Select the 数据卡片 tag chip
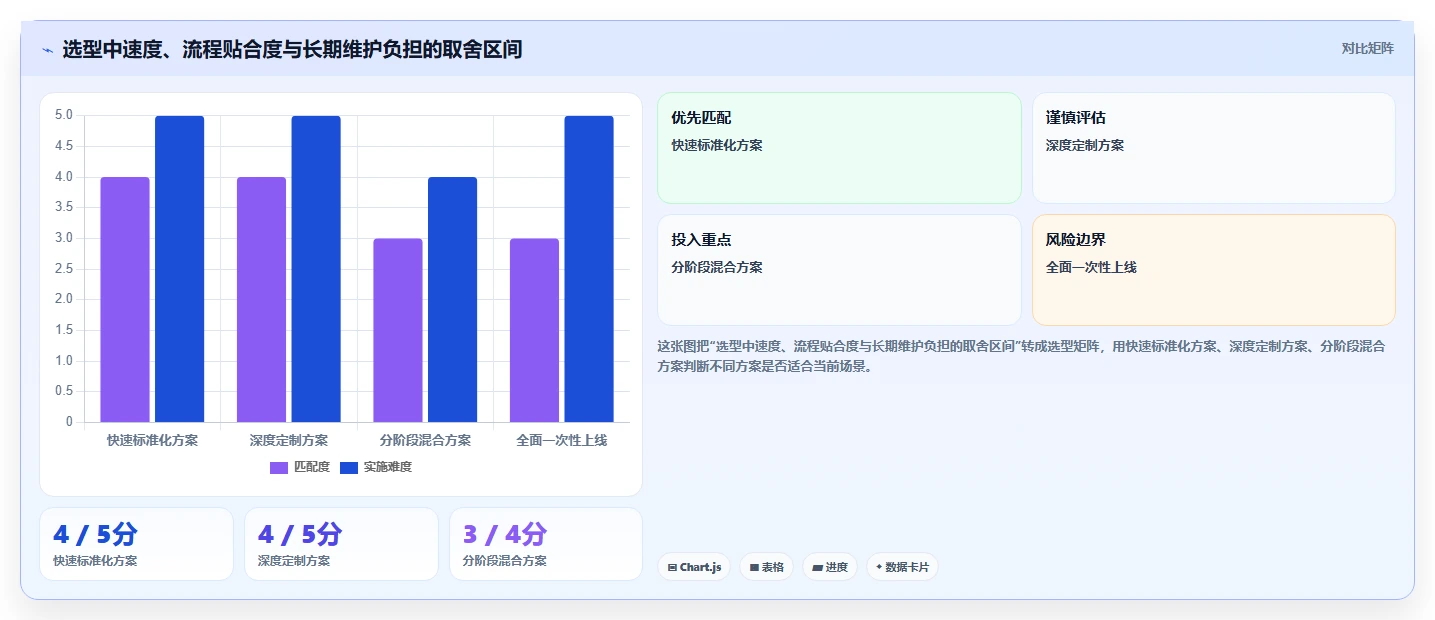Viewport: 1435px width, 620px height. tap(902, 567)
